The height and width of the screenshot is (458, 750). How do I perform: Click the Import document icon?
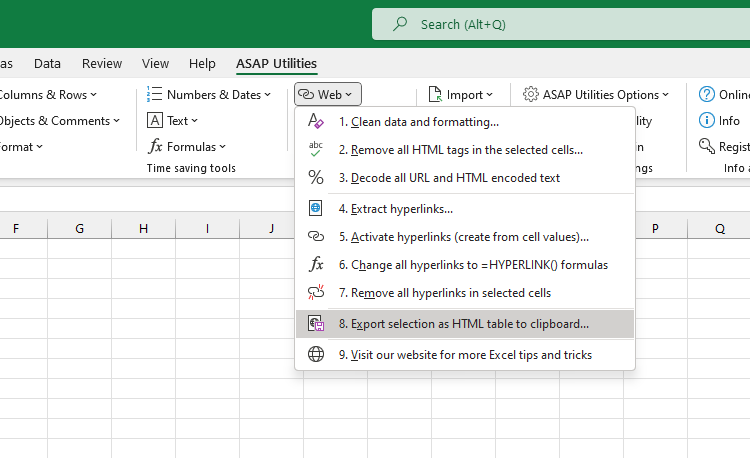[x=435, y=94]
